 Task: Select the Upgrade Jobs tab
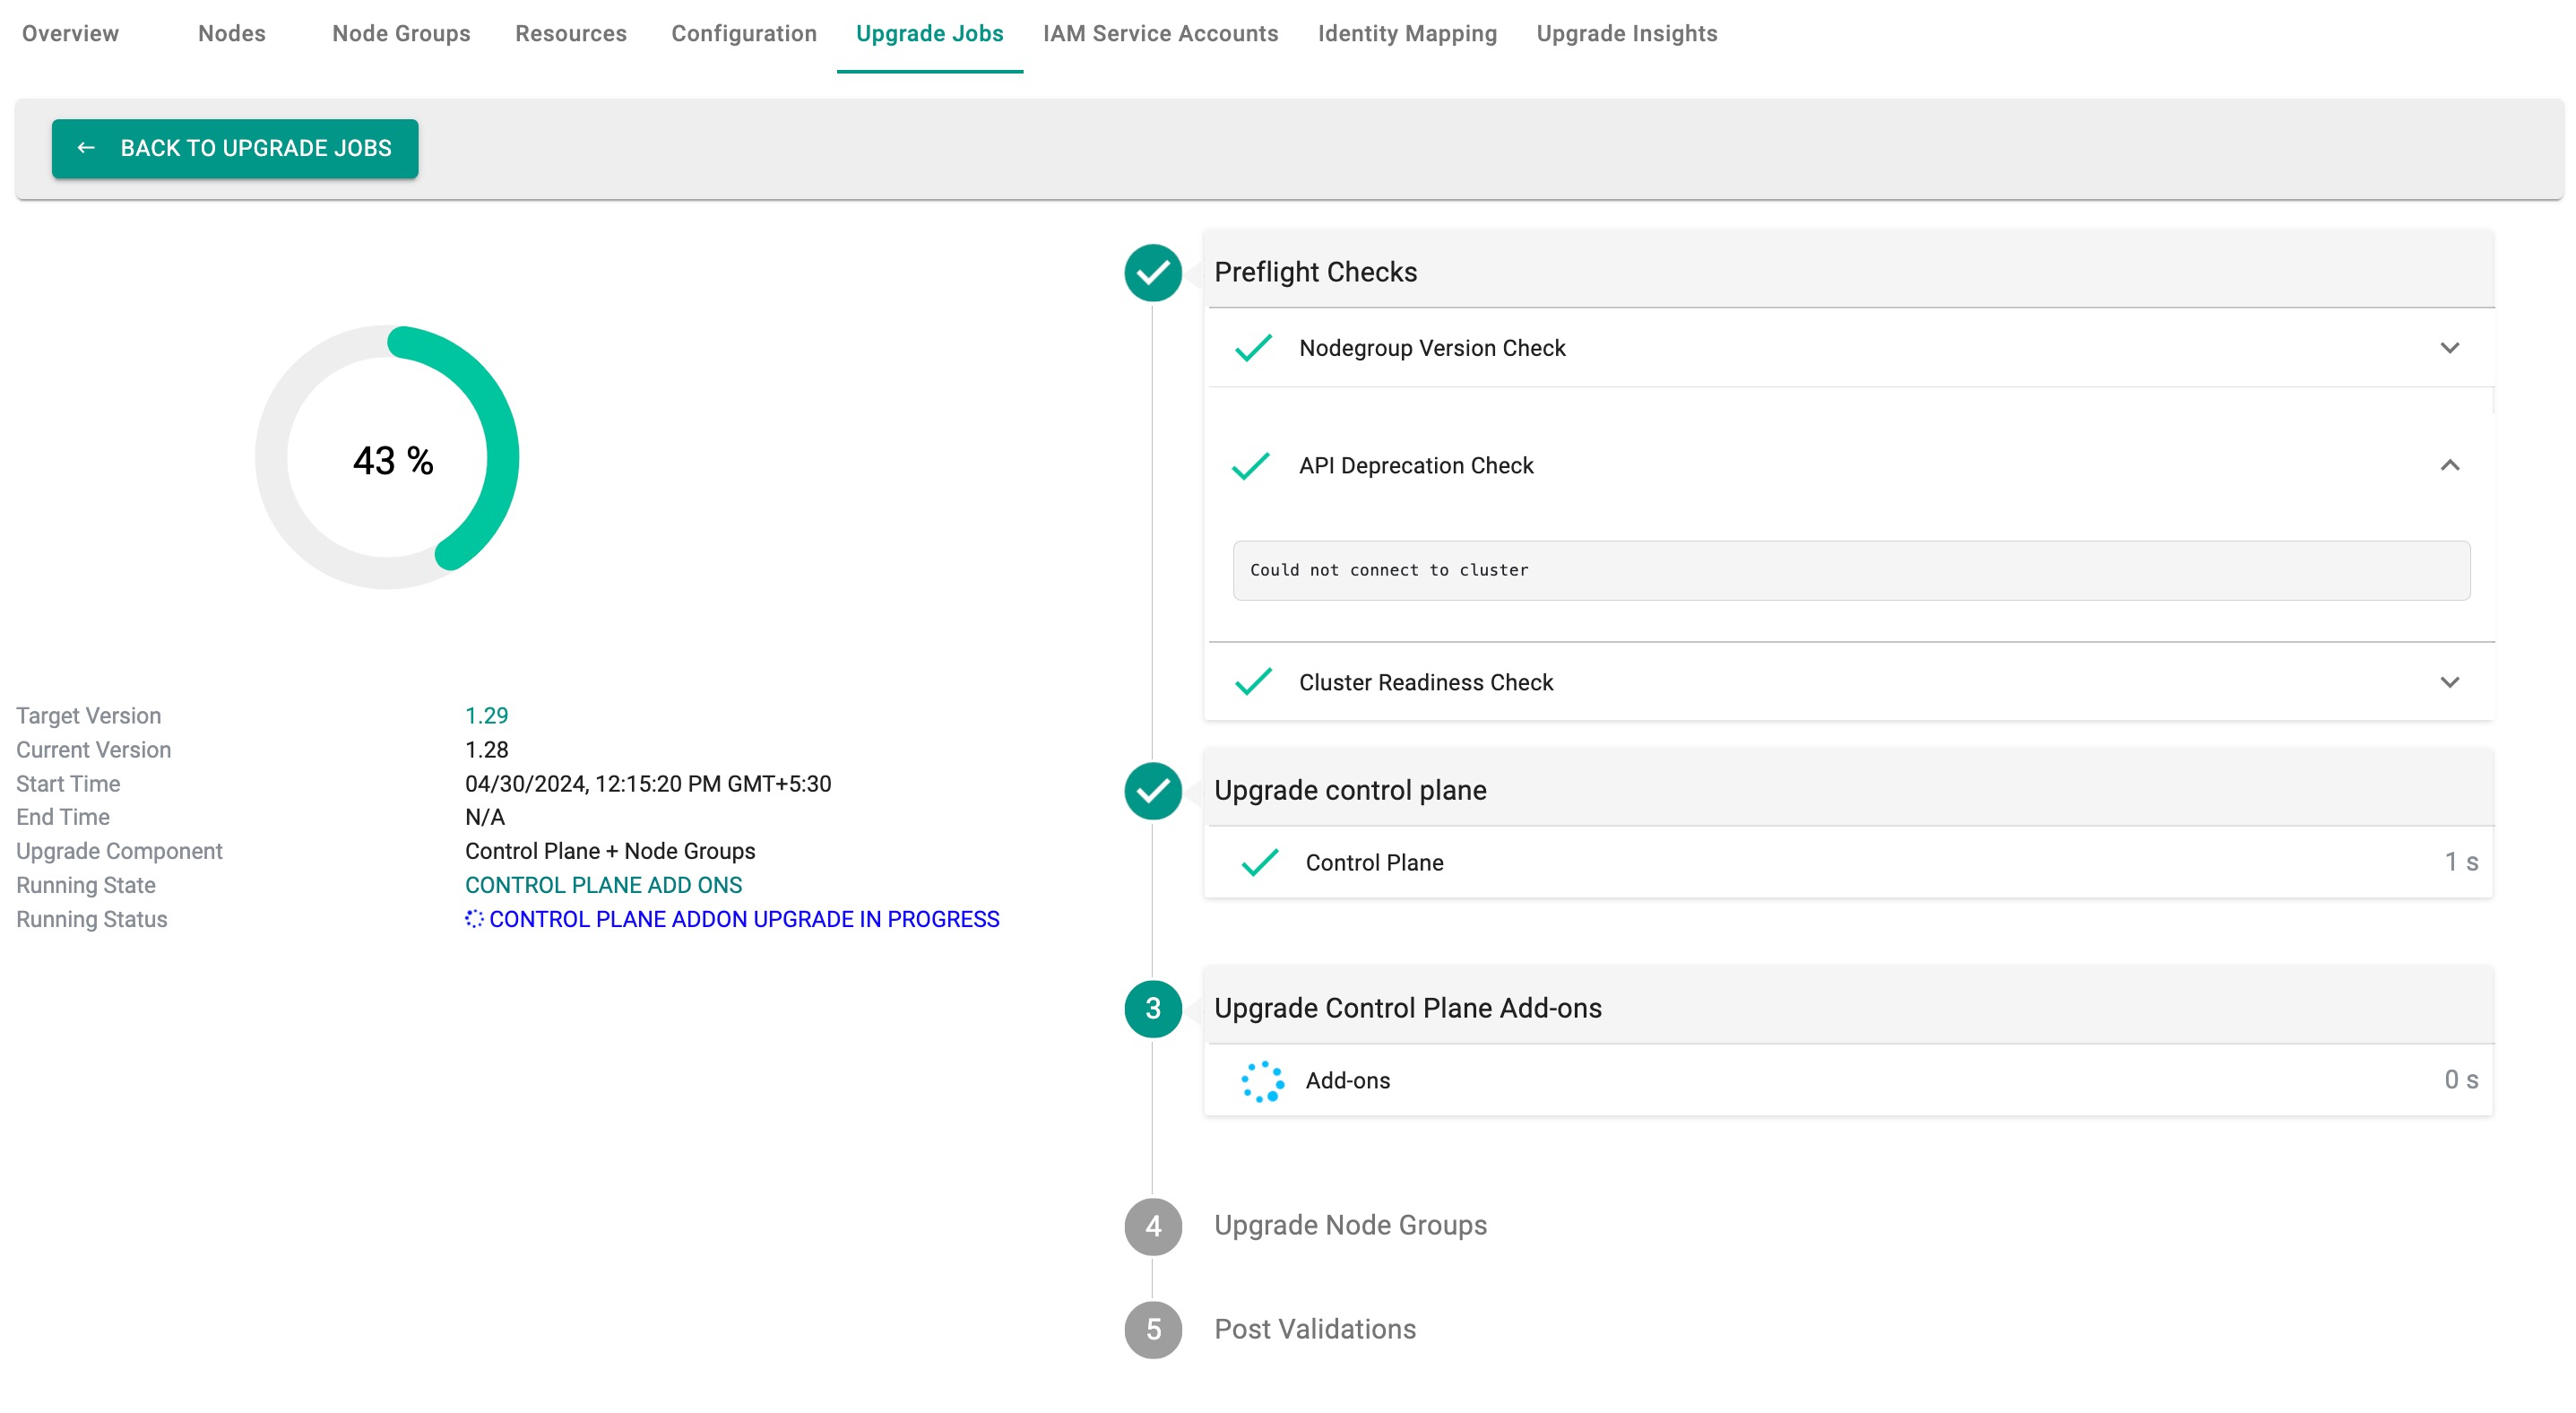pos(930,33)
